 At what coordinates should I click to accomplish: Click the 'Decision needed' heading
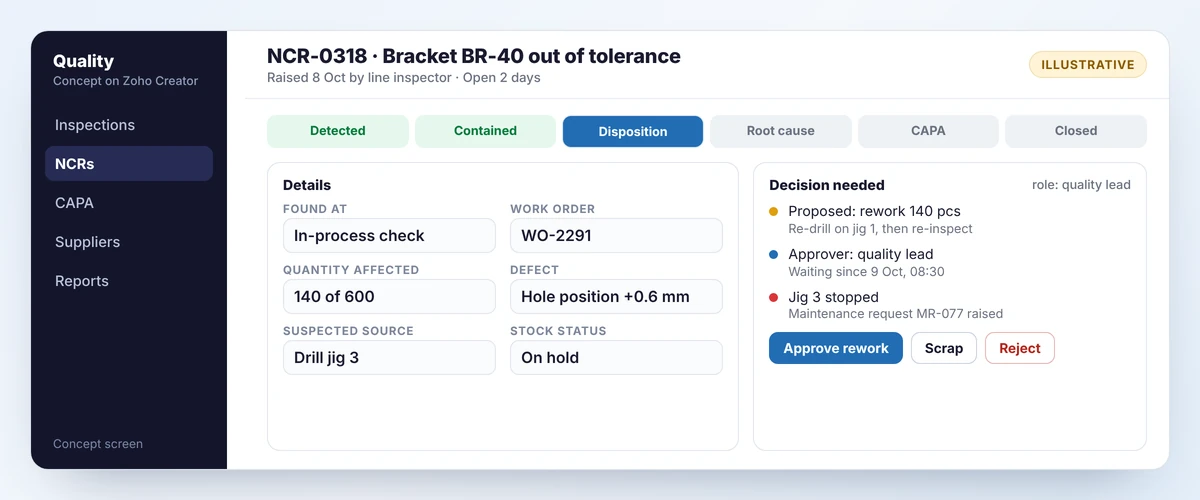(x=827, y=185)
